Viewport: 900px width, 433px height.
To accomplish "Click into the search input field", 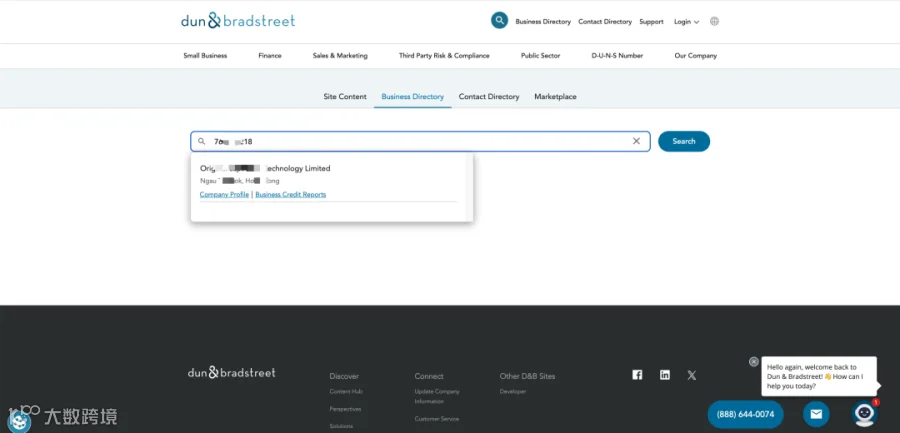I will tap(420, 141).
